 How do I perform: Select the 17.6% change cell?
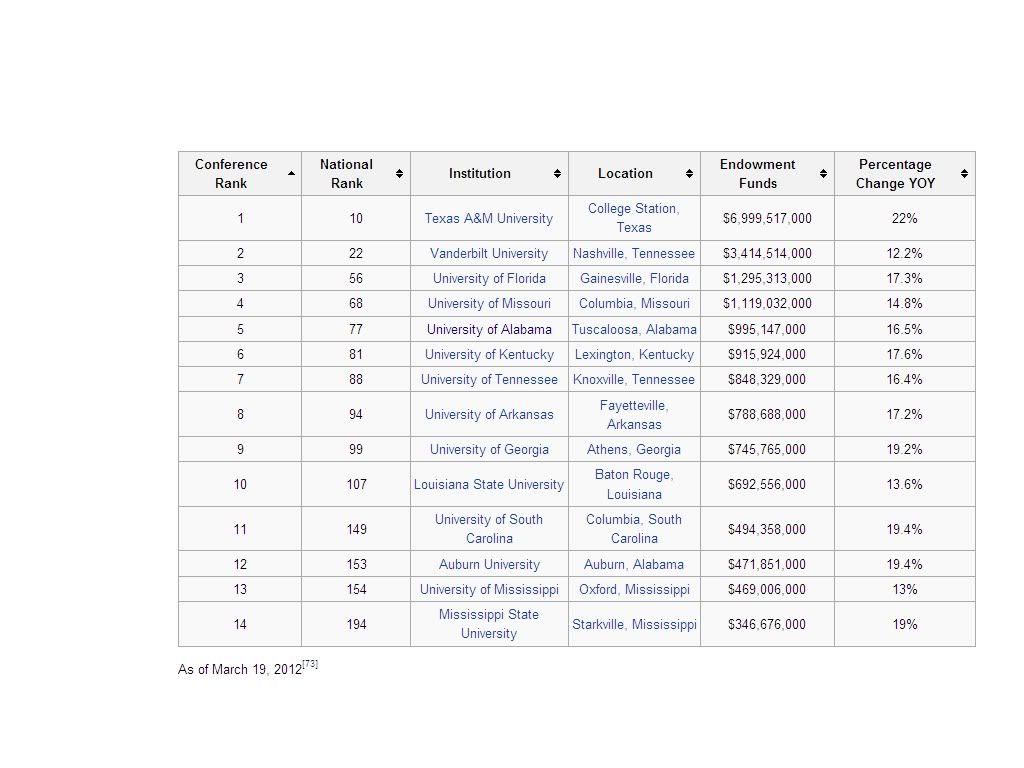pyautogui.click(x=904, y=355)
